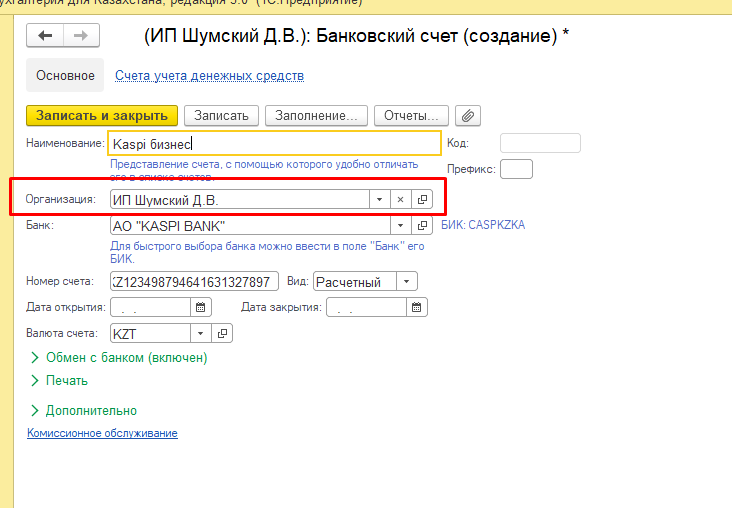Expand the Обмен с банком (включен) section

pos(119,358)
